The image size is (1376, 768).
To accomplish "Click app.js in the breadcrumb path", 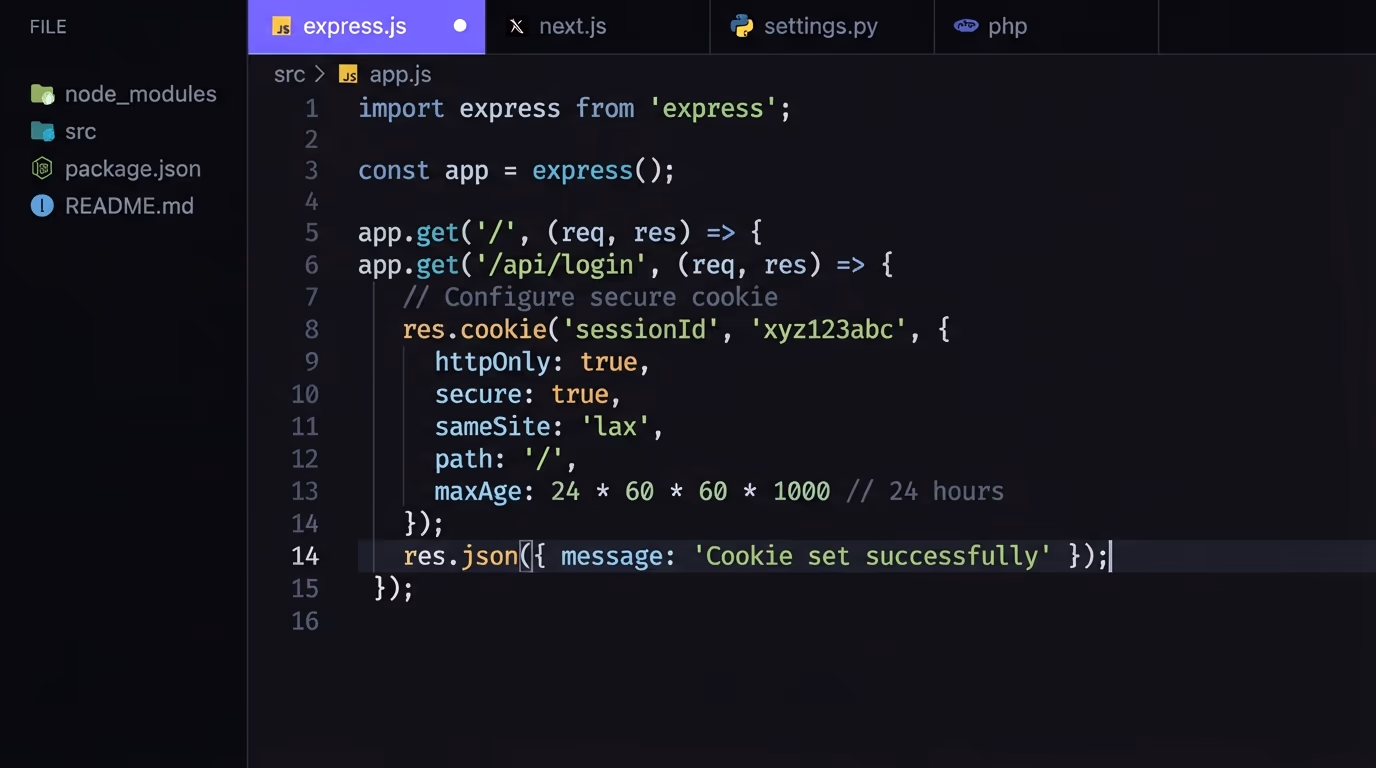I will pos(400,74).
